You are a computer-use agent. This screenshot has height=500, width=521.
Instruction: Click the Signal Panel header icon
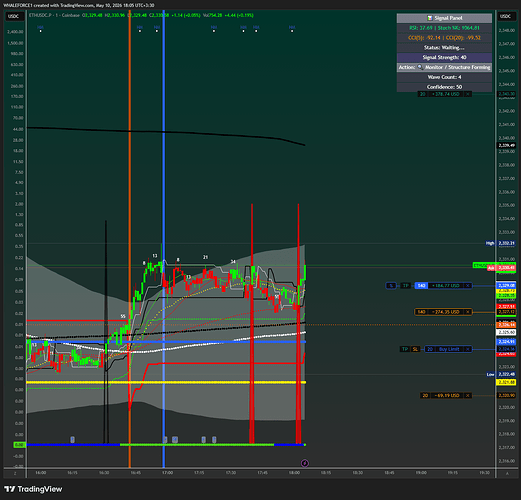pyautogui.click(x=430, y=18)
